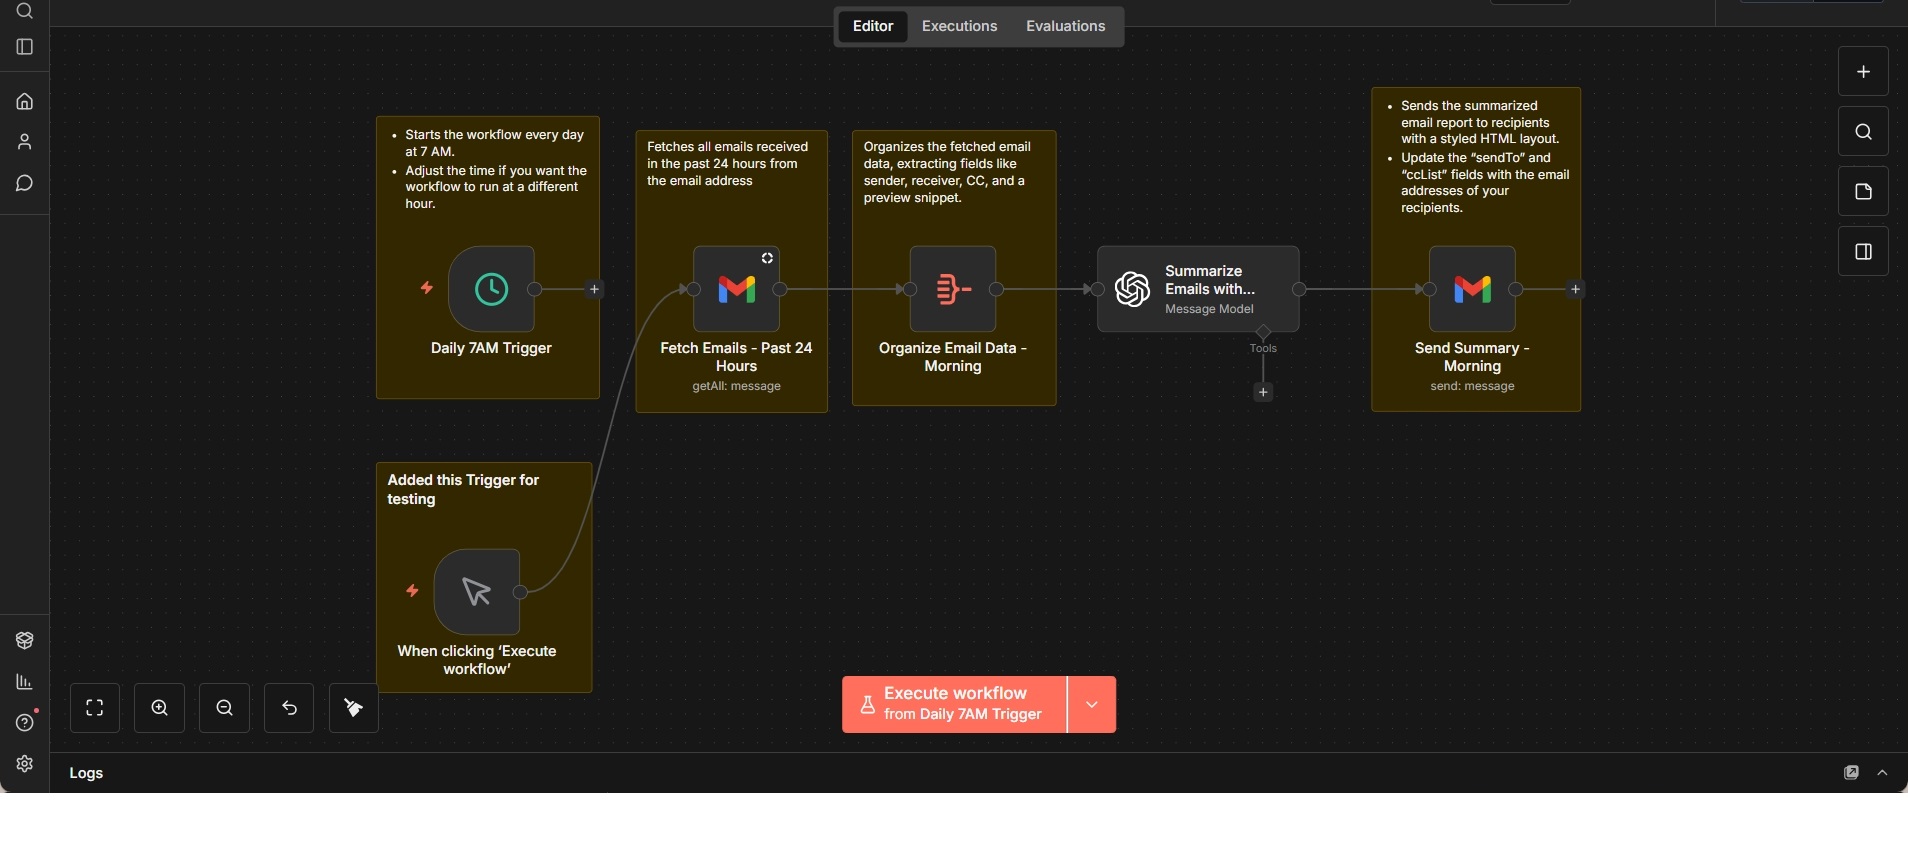Viewport: 1908px width, 842px height.
Task: Add a tool to the Summarize node
Action: tap(1263, 392)
